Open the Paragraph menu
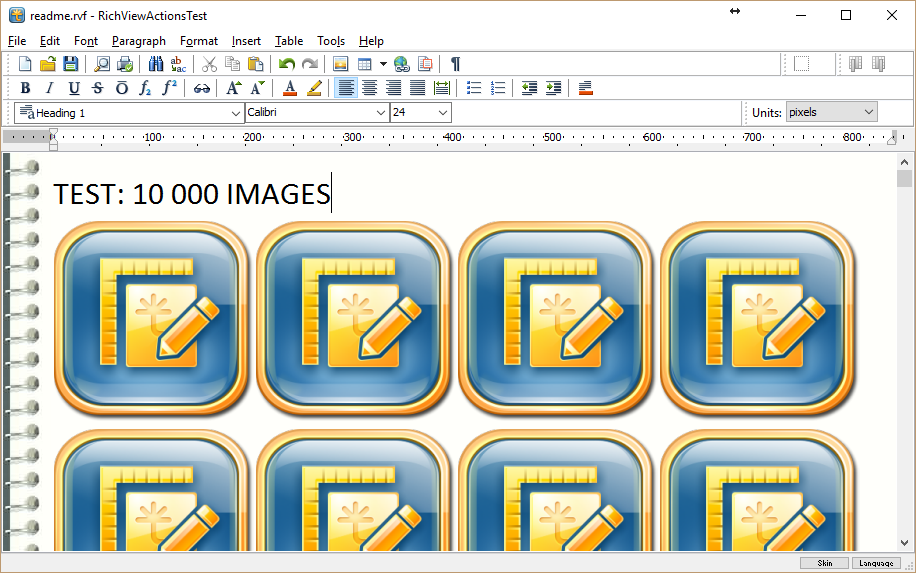This screenshot has width=916, height=573. 138,41
